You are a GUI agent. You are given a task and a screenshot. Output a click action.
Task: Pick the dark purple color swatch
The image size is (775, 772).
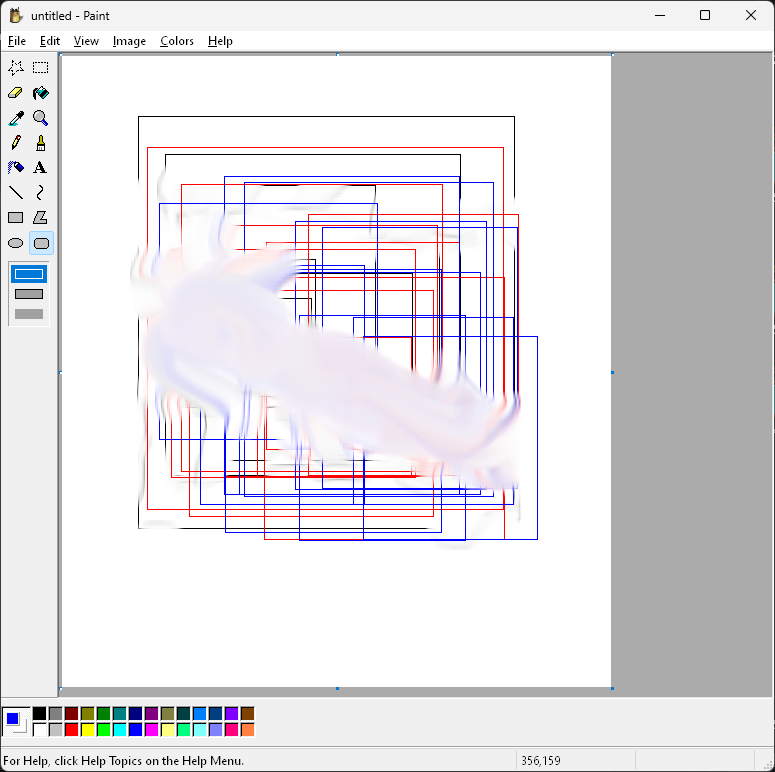152,713
